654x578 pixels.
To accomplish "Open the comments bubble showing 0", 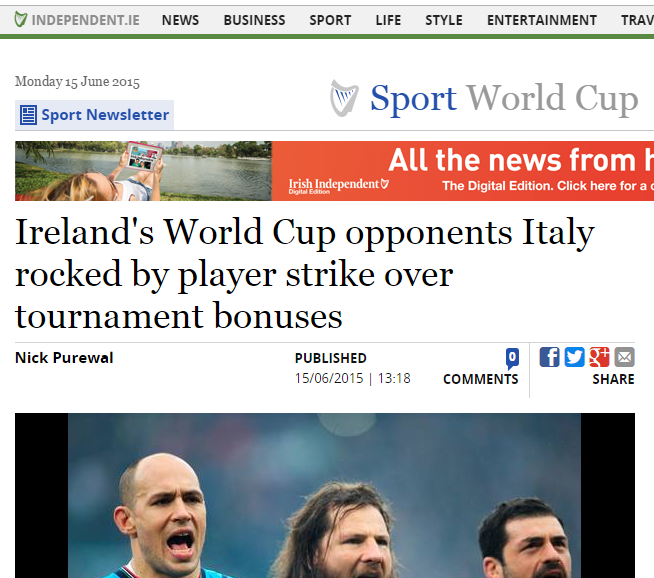I will pyautogui.click(x=512, y=358).
